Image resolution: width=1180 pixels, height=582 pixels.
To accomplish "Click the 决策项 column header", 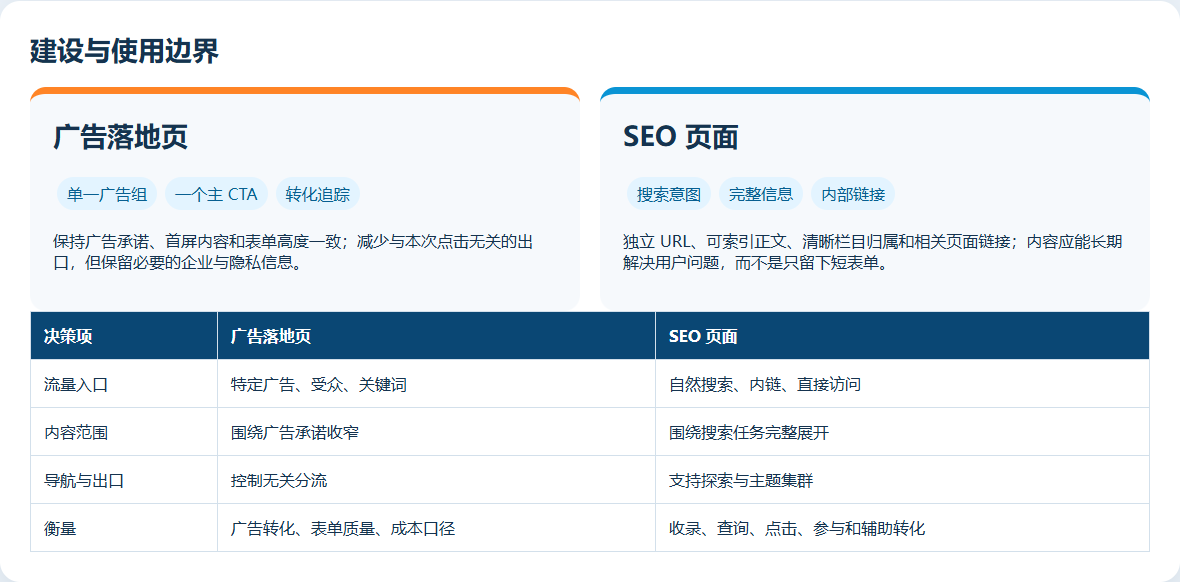I will [x=123, y=336].
